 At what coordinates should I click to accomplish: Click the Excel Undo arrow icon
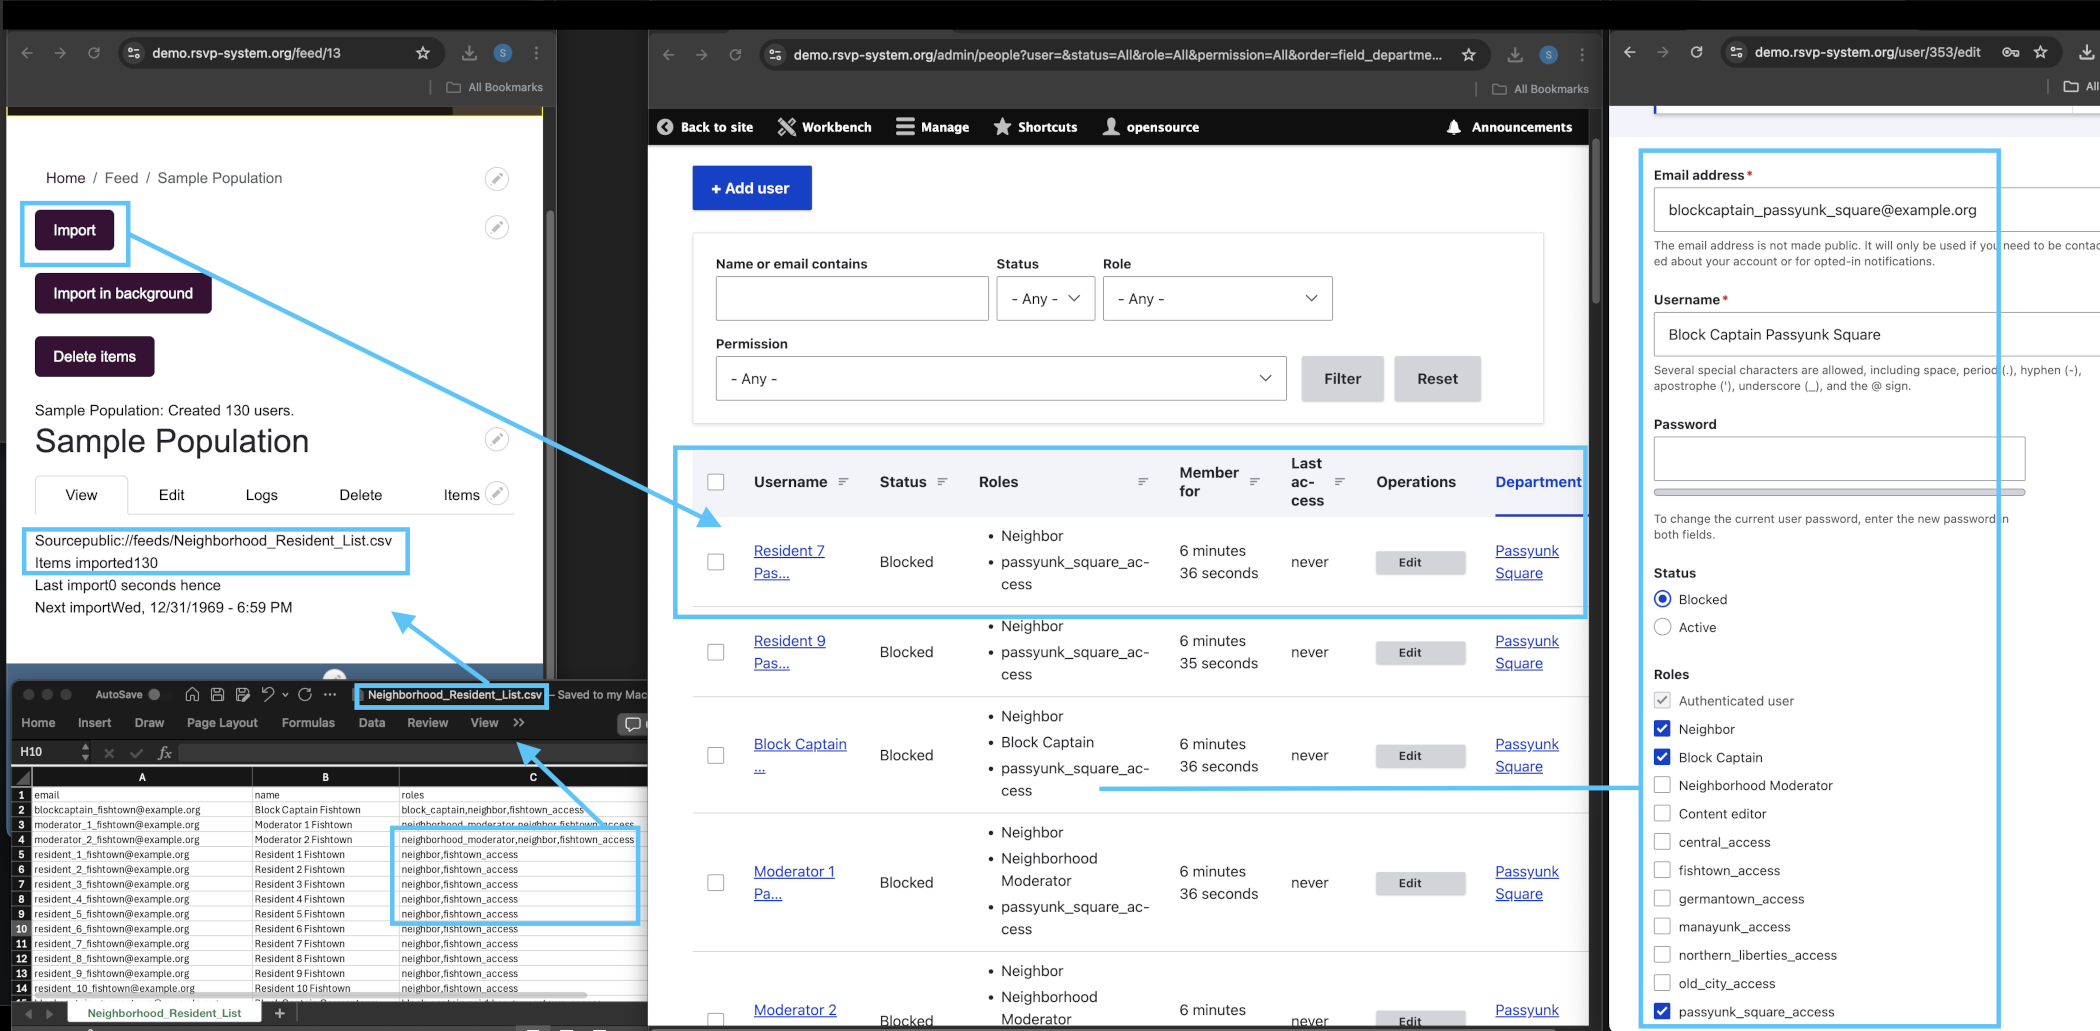click(267, 694)
